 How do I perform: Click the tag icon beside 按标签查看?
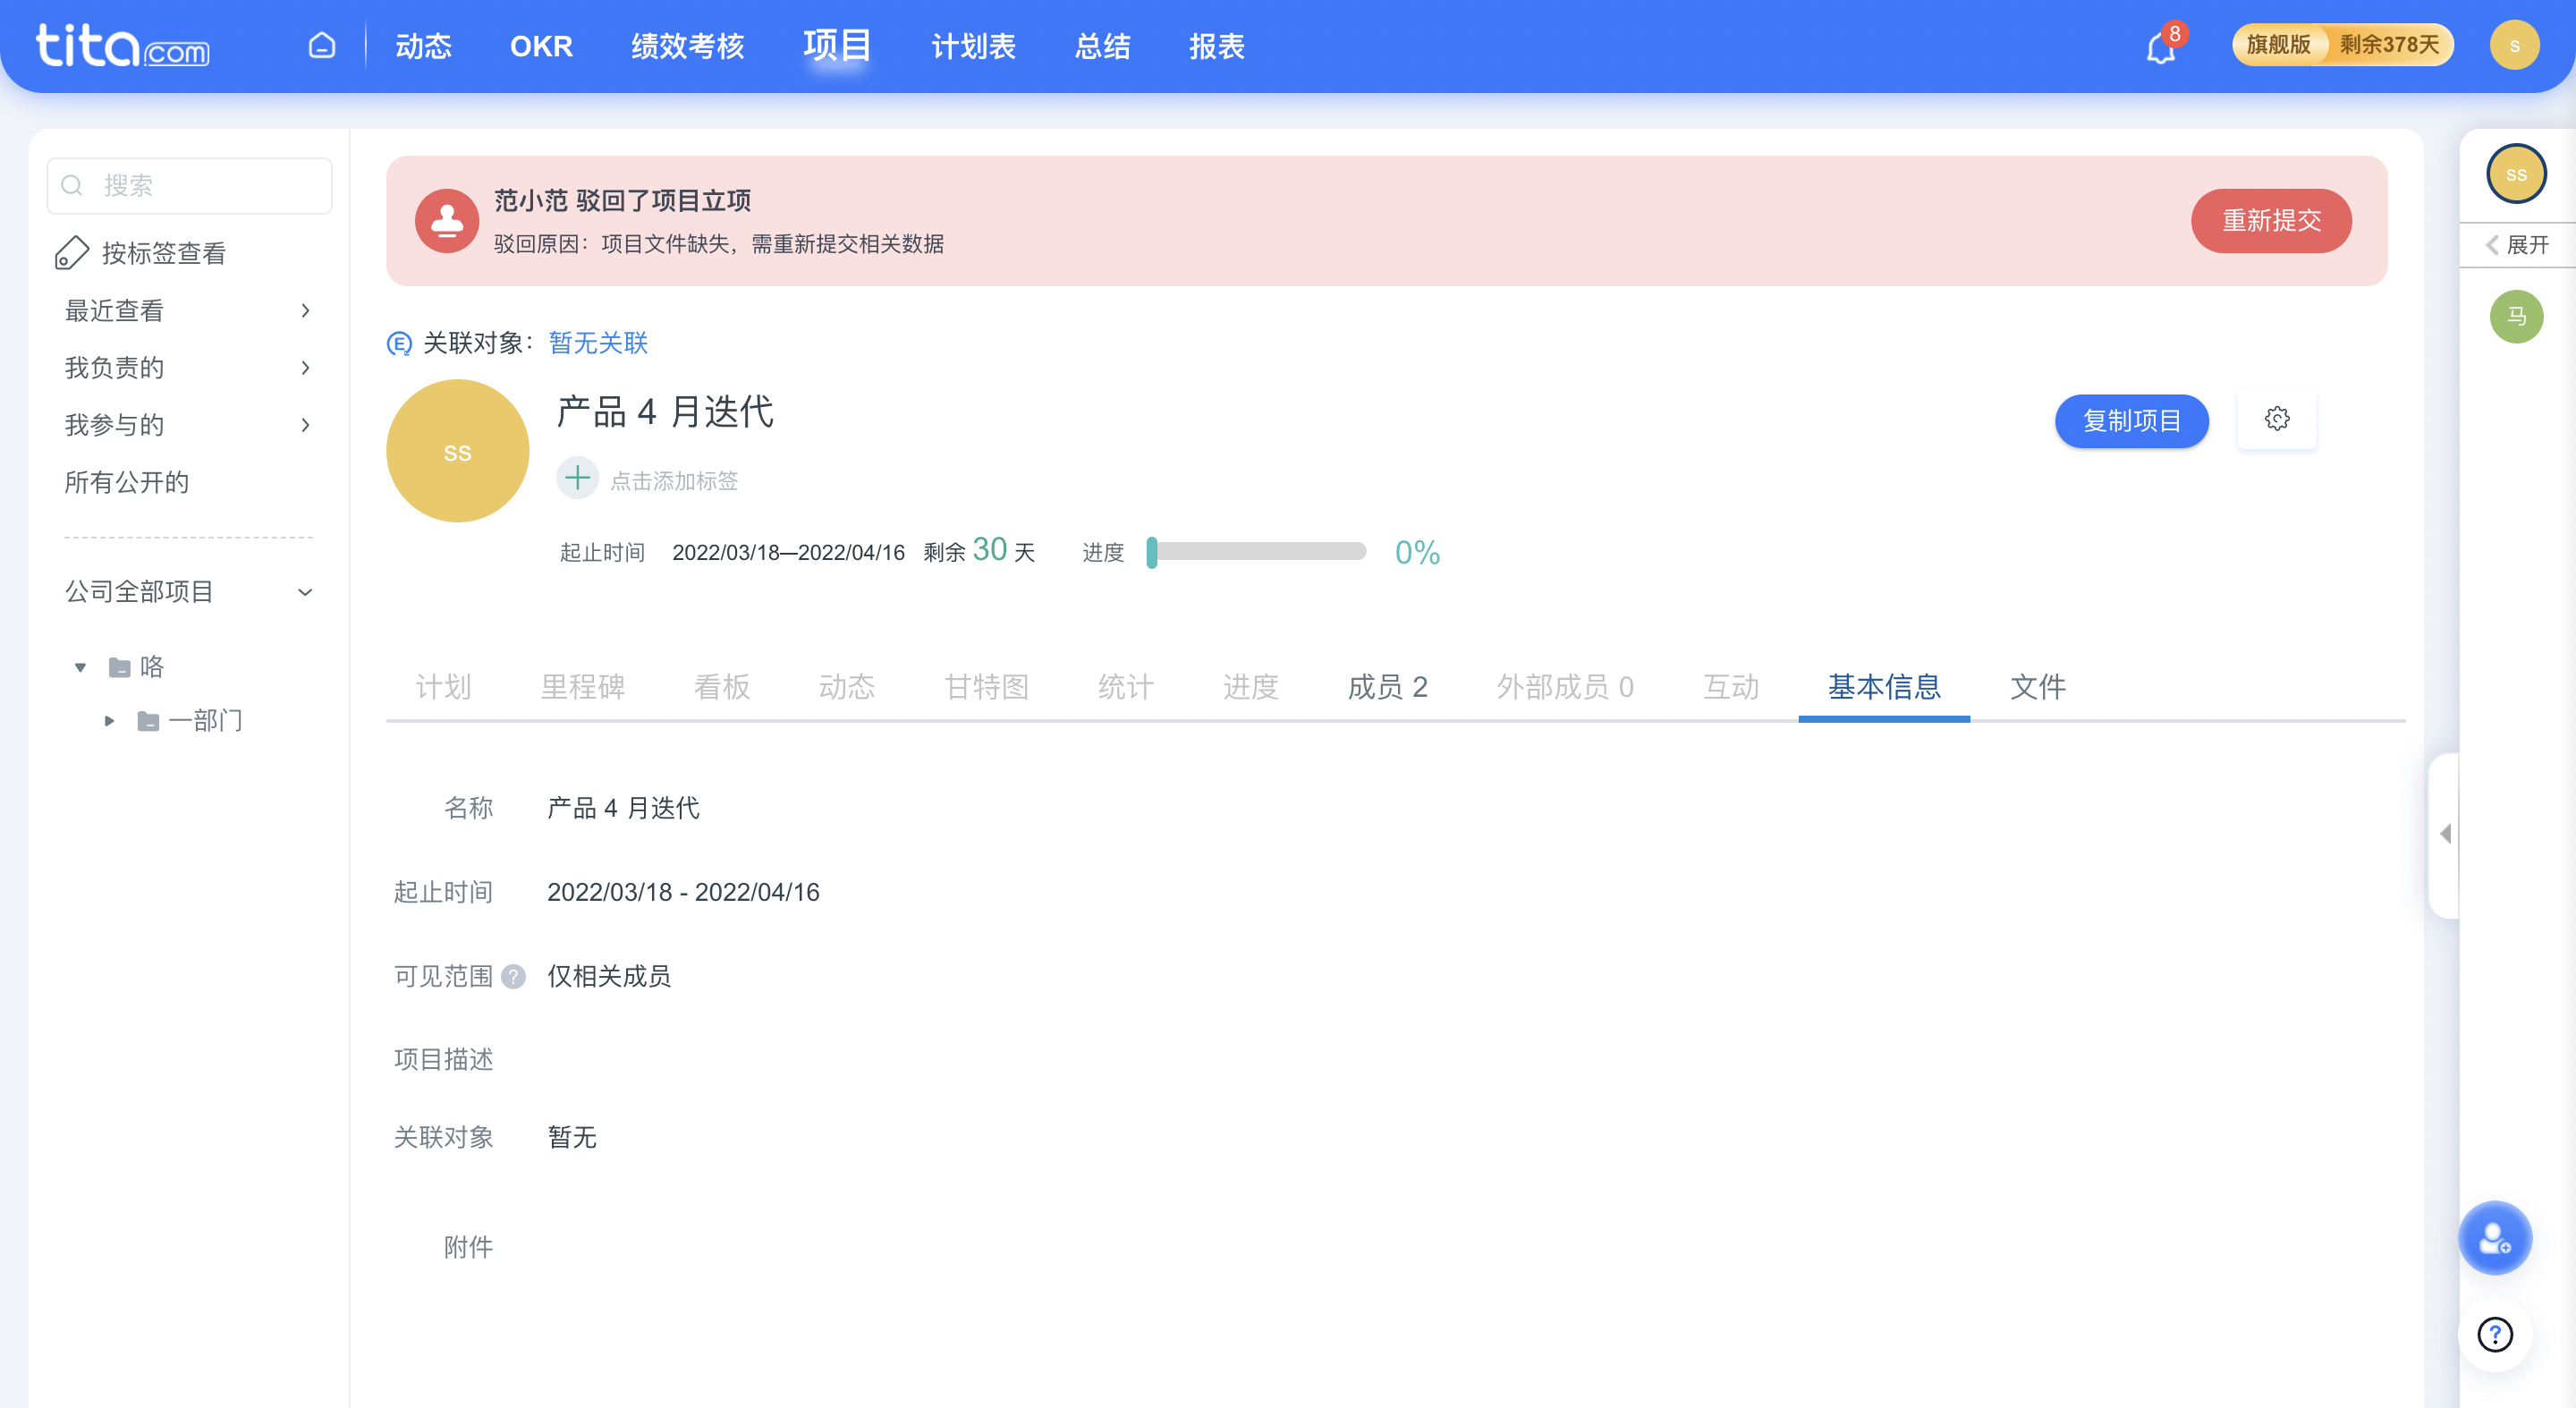click(x=72, y=253)
